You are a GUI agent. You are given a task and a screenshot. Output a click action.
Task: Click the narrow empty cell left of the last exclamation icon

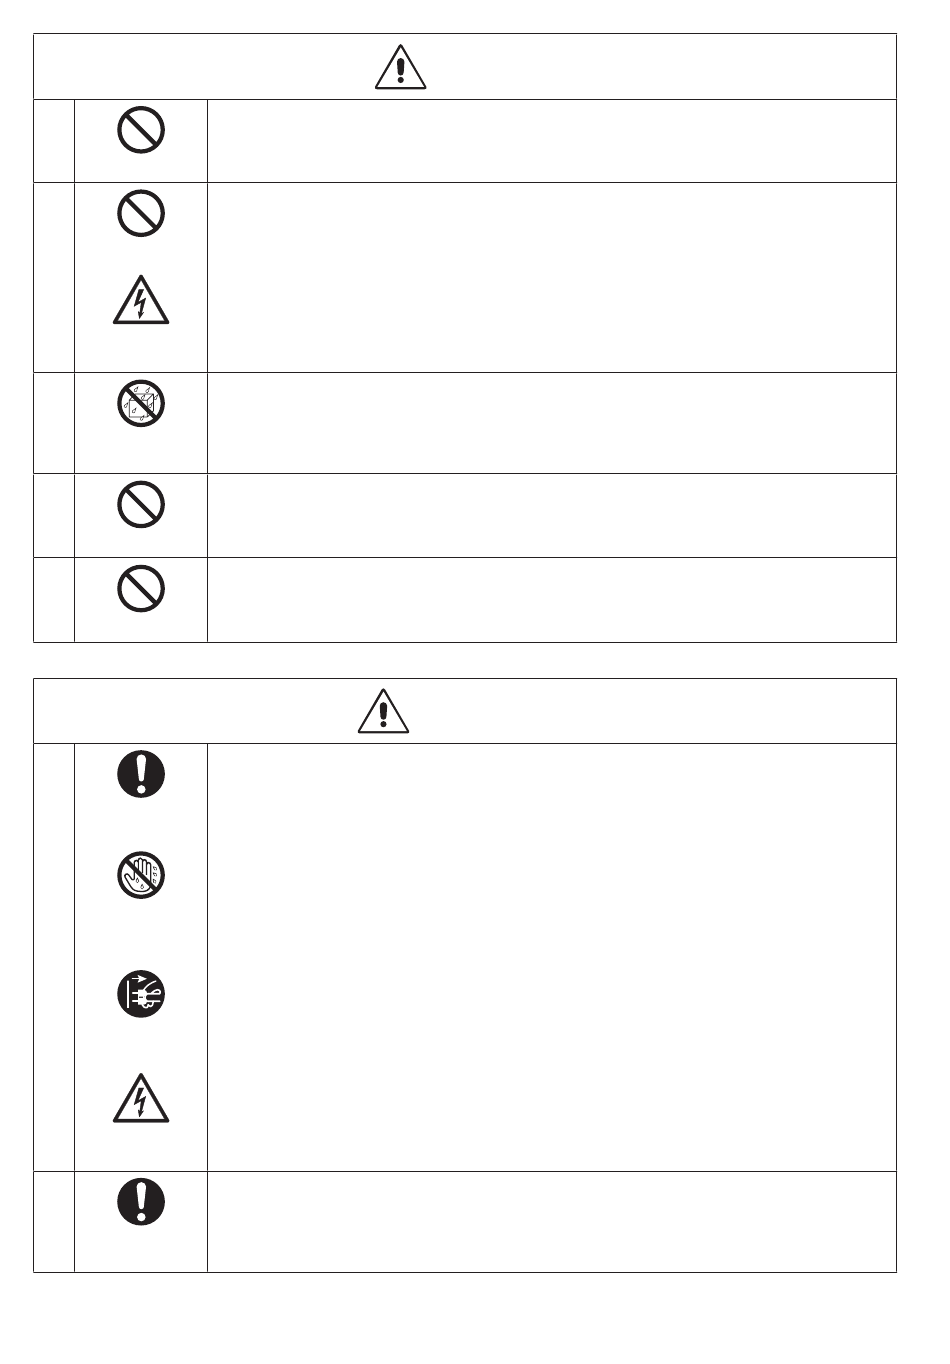pyautogui.click(x=54, y=1221)
